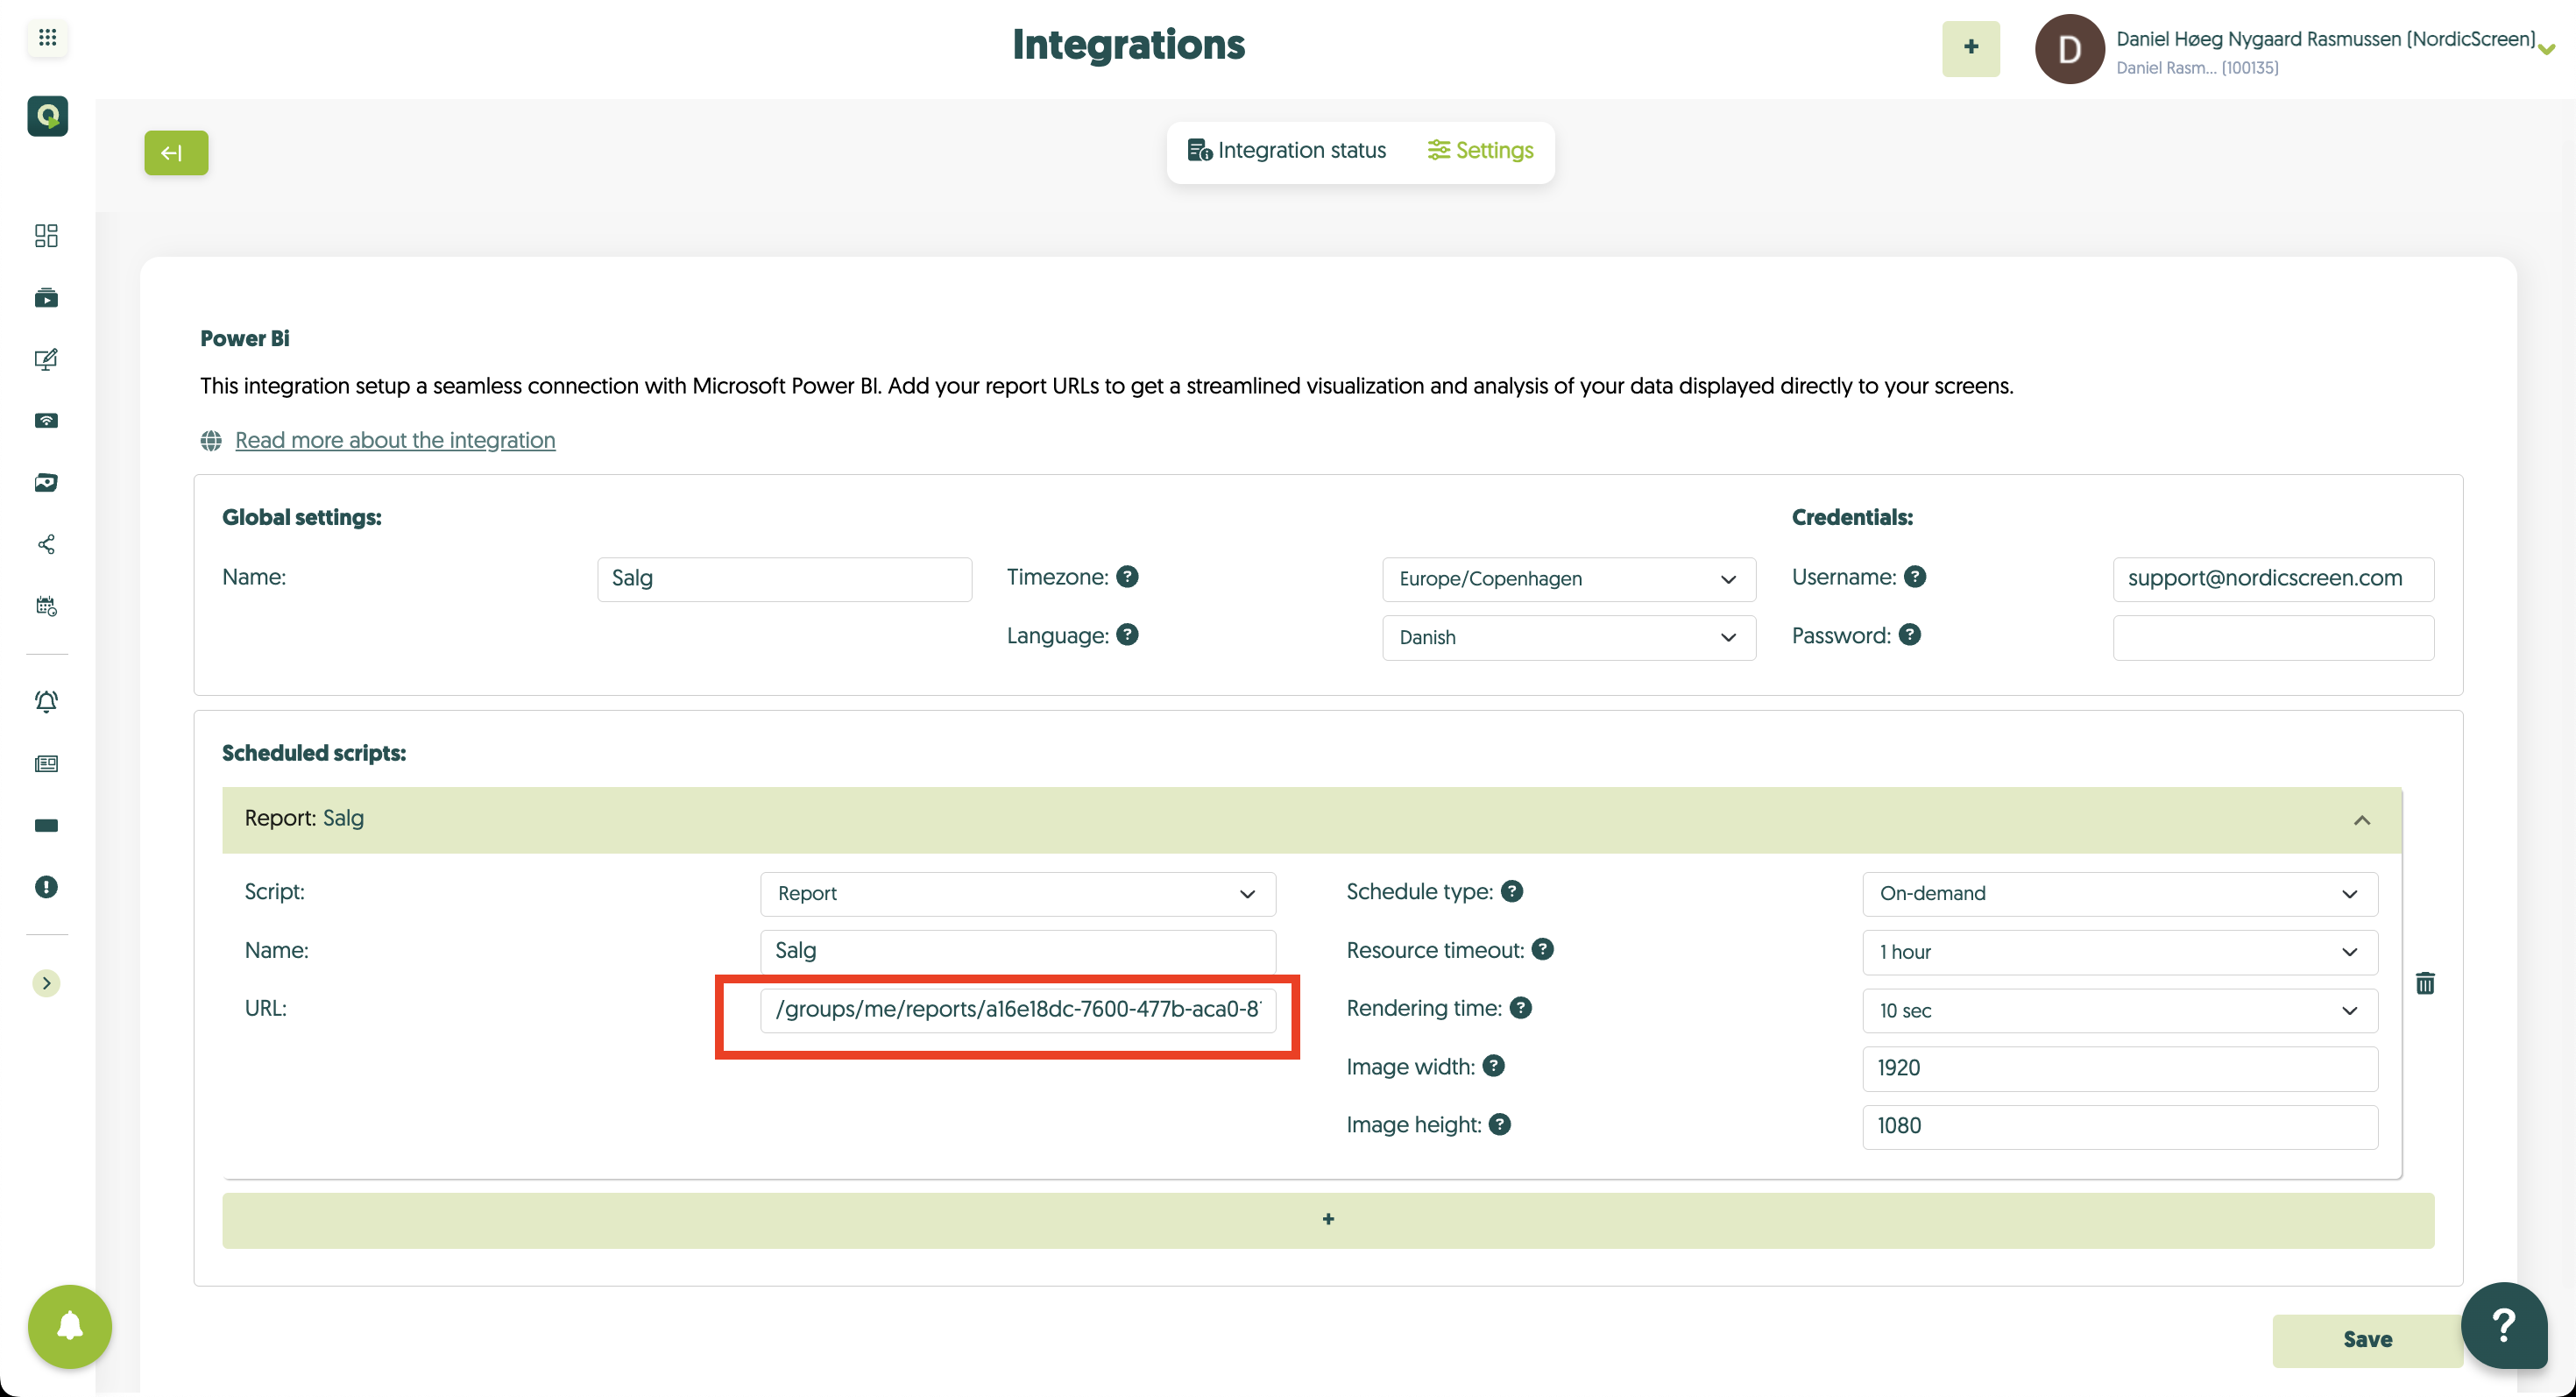Show Language help tooltip icon
This screenshot has height=1397, width=2576.
tap(1127, 635)
